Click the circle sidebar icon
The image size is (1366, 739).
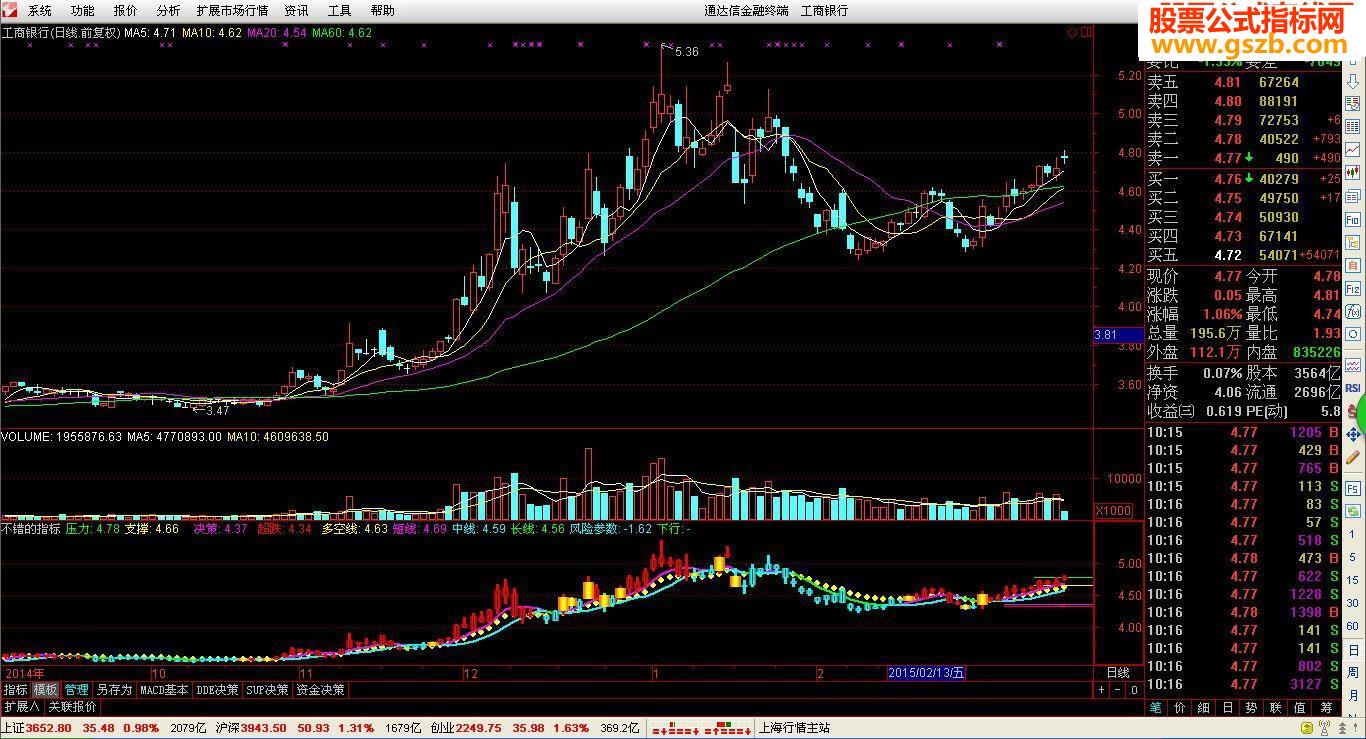coord(1353,334)
